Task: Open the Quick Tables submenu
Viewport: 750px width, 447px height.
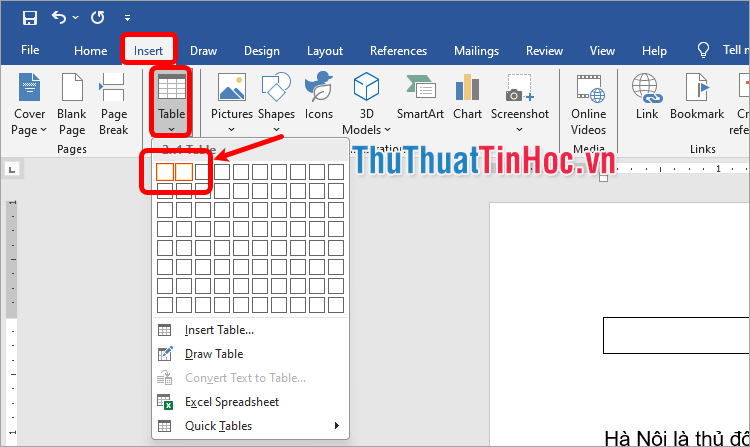Action: click(250, 426)
